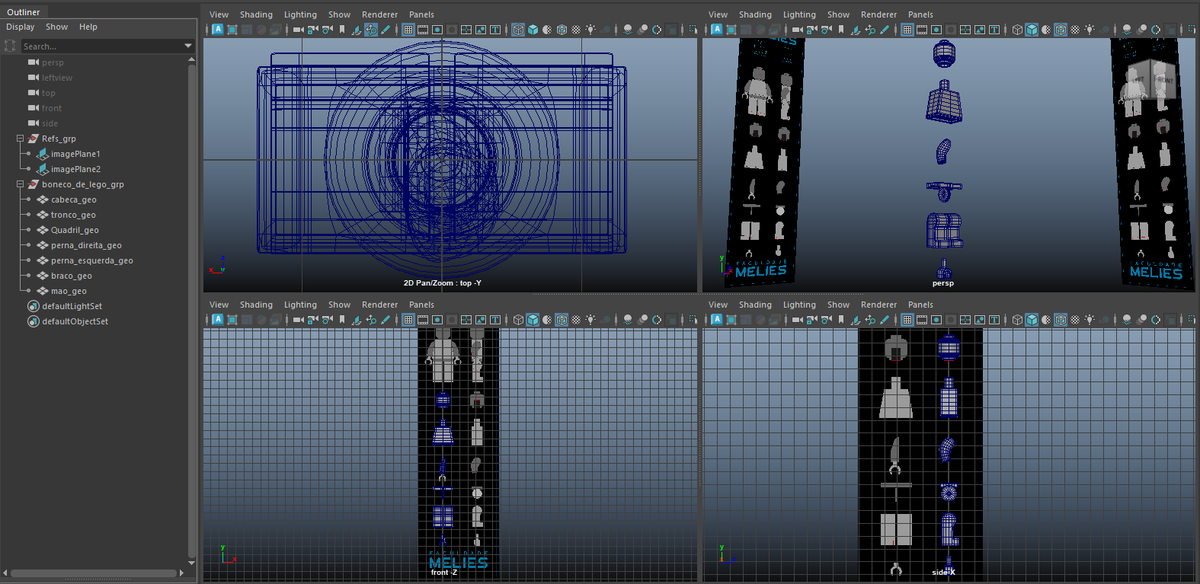Click Grease Pencil icon in persp panel

click(x=885, y=30)
